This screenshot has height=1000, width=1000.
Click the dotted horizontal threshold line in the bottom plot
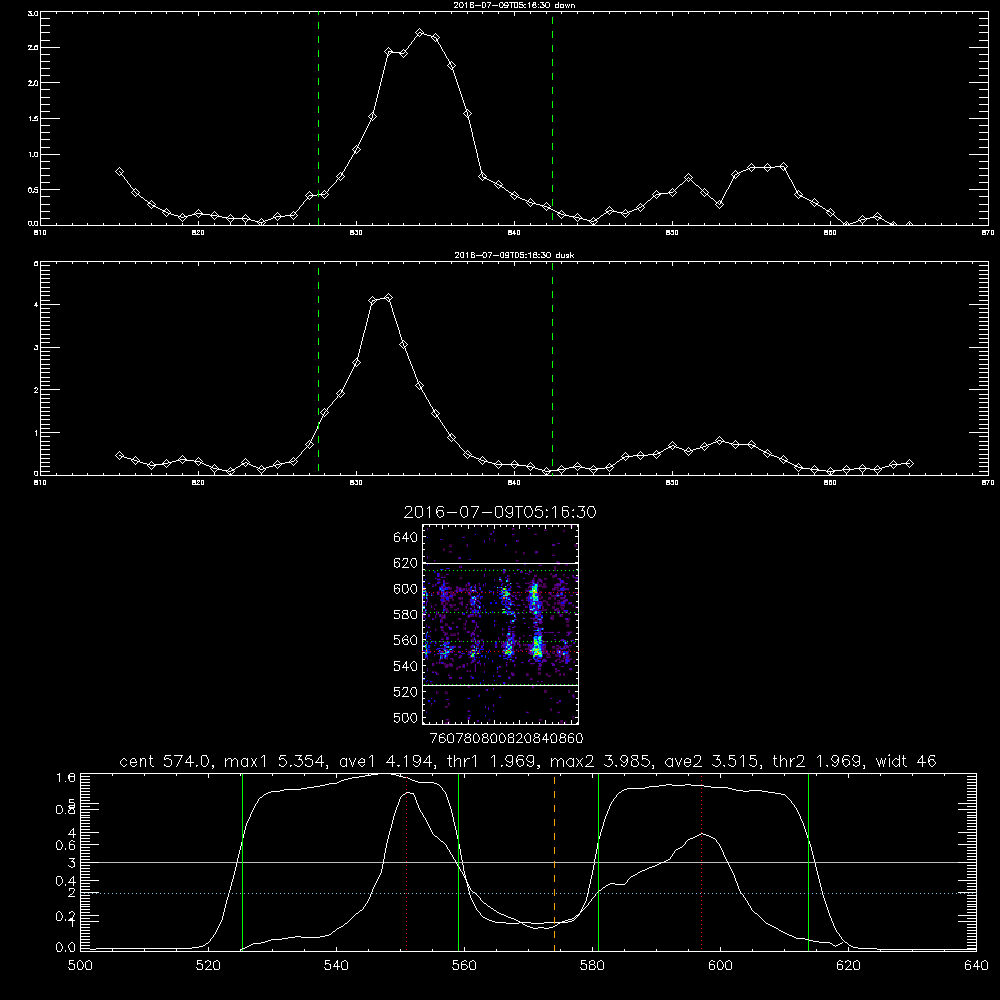[528, 893]
